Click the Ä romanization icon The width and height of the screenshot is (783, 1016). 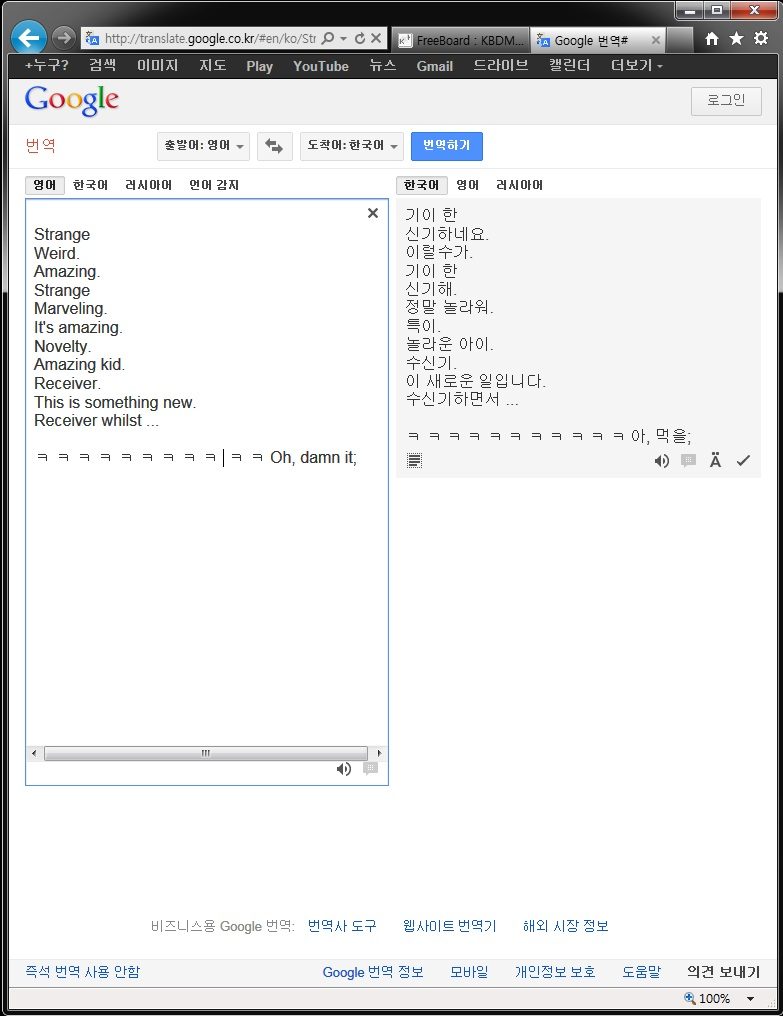pos(716,461)
